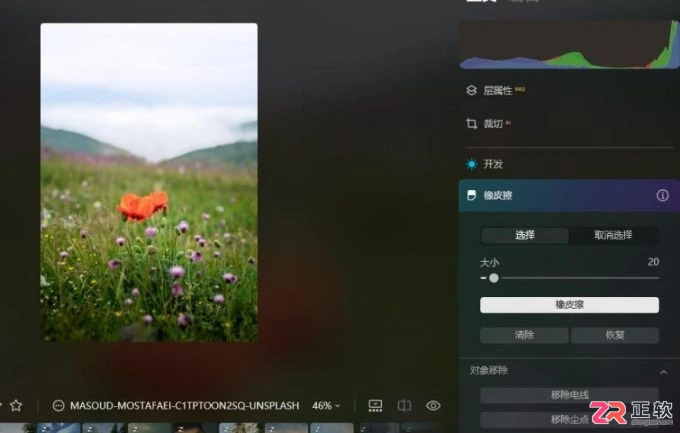Click the red poppy in the photo preview

pyautogui.click(x=143, y=206)
